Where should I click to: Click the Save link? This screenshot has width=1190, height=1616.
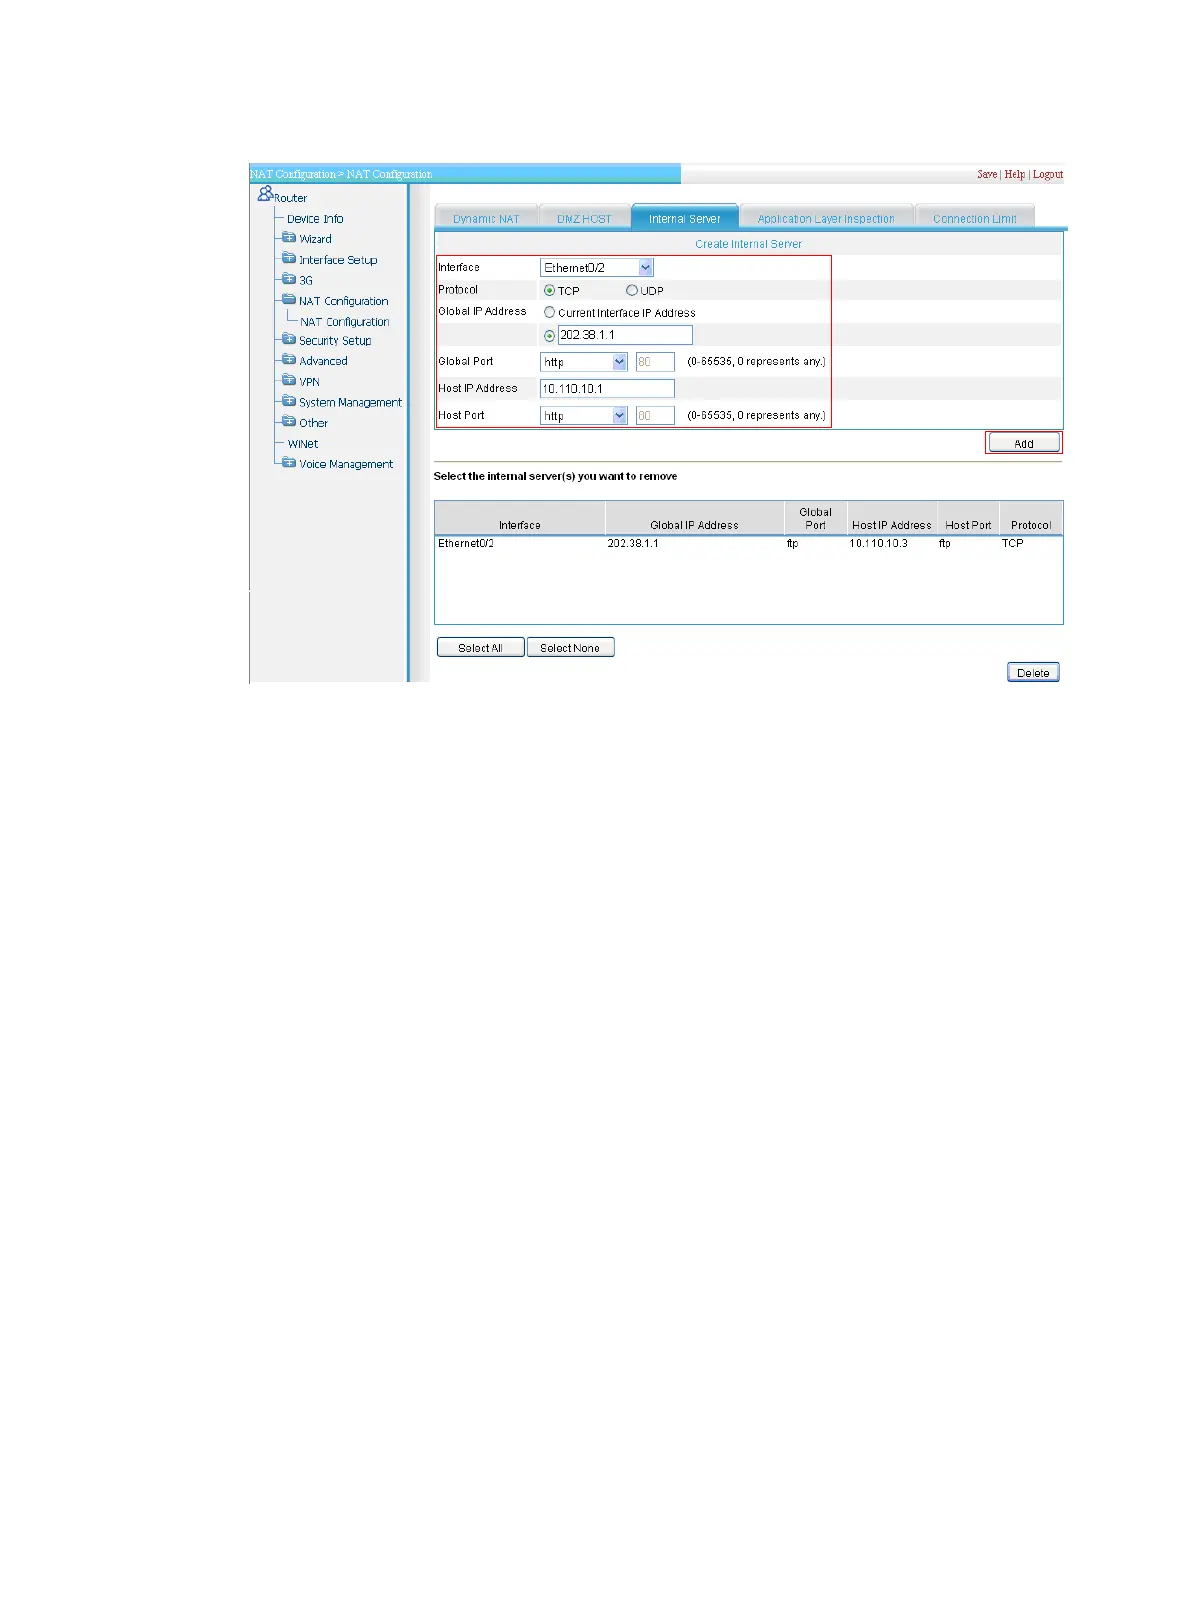987,174
